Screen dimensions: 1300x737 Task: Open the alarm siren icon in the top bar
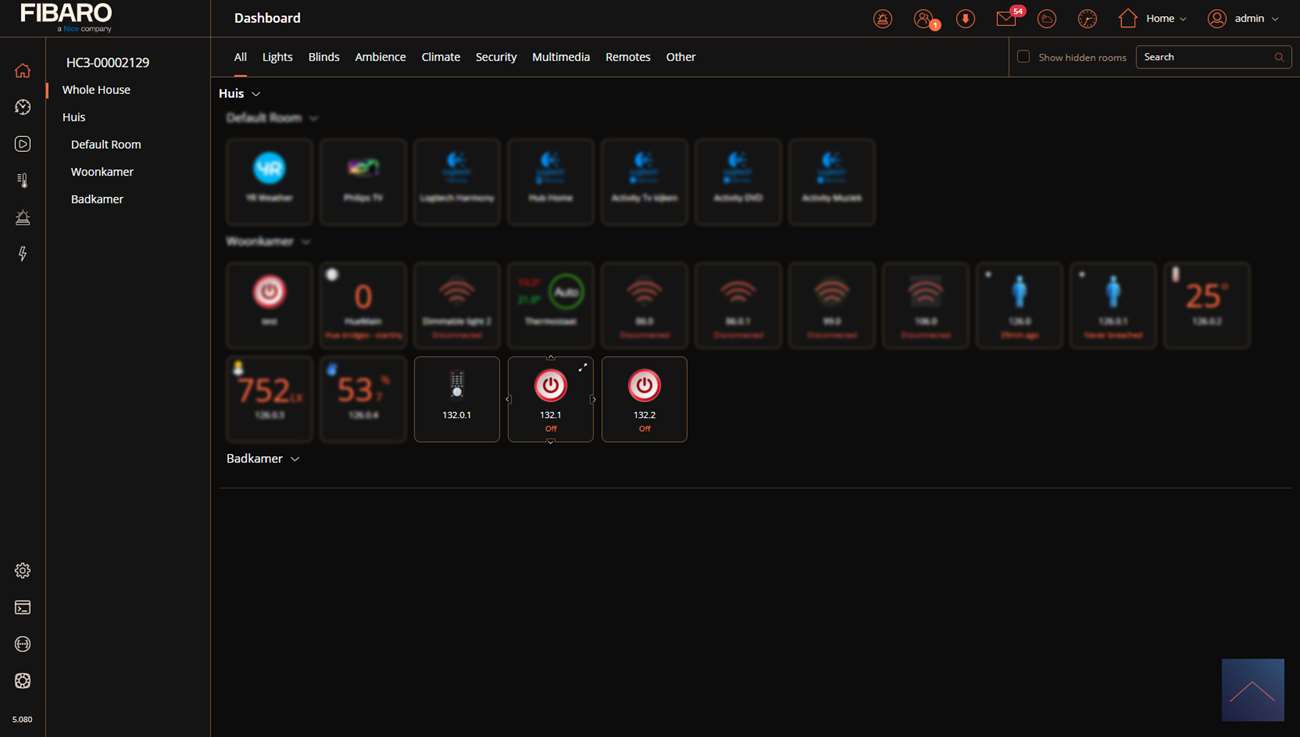click(x=883, y=19)
